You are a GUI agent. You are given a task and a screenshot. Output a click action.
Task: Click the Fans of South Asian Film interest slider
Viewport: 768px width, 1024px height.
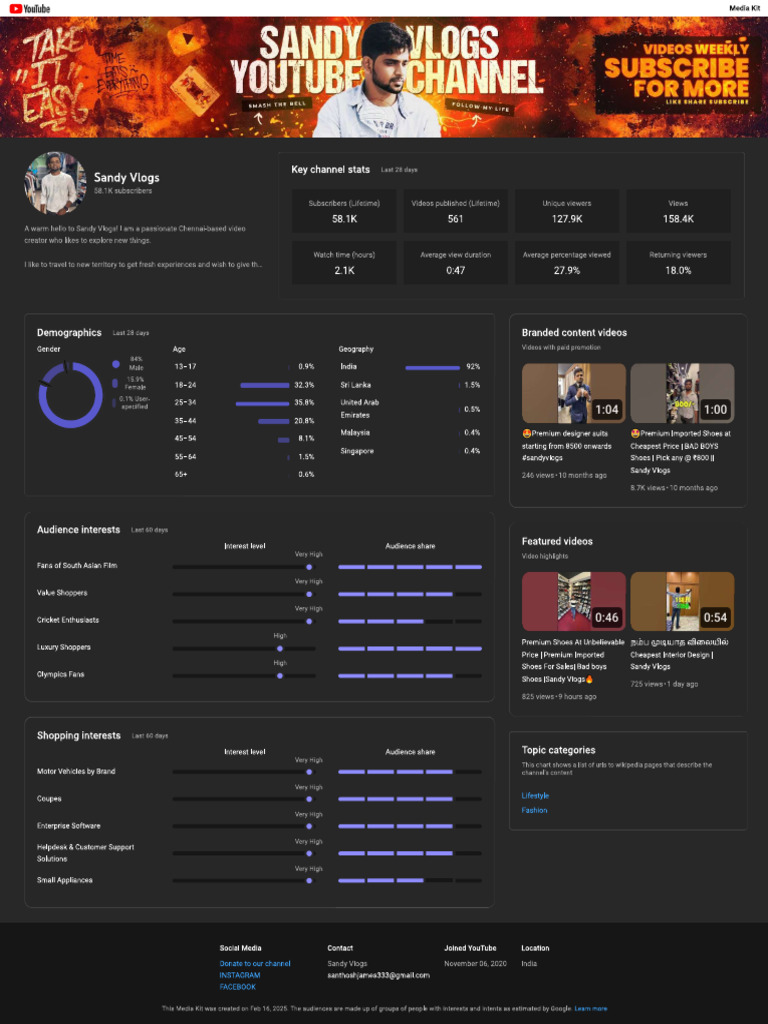[244, 567]
